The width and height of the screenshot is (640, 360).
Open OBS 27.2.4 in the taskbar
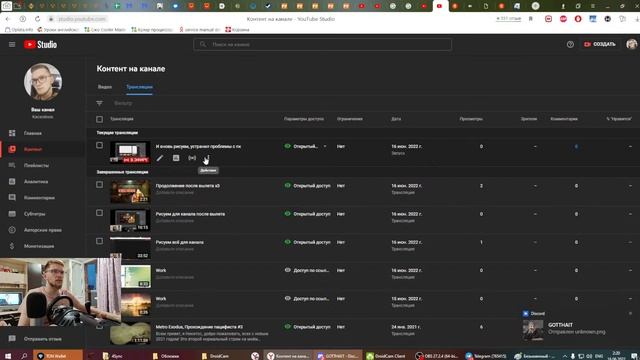436,356
